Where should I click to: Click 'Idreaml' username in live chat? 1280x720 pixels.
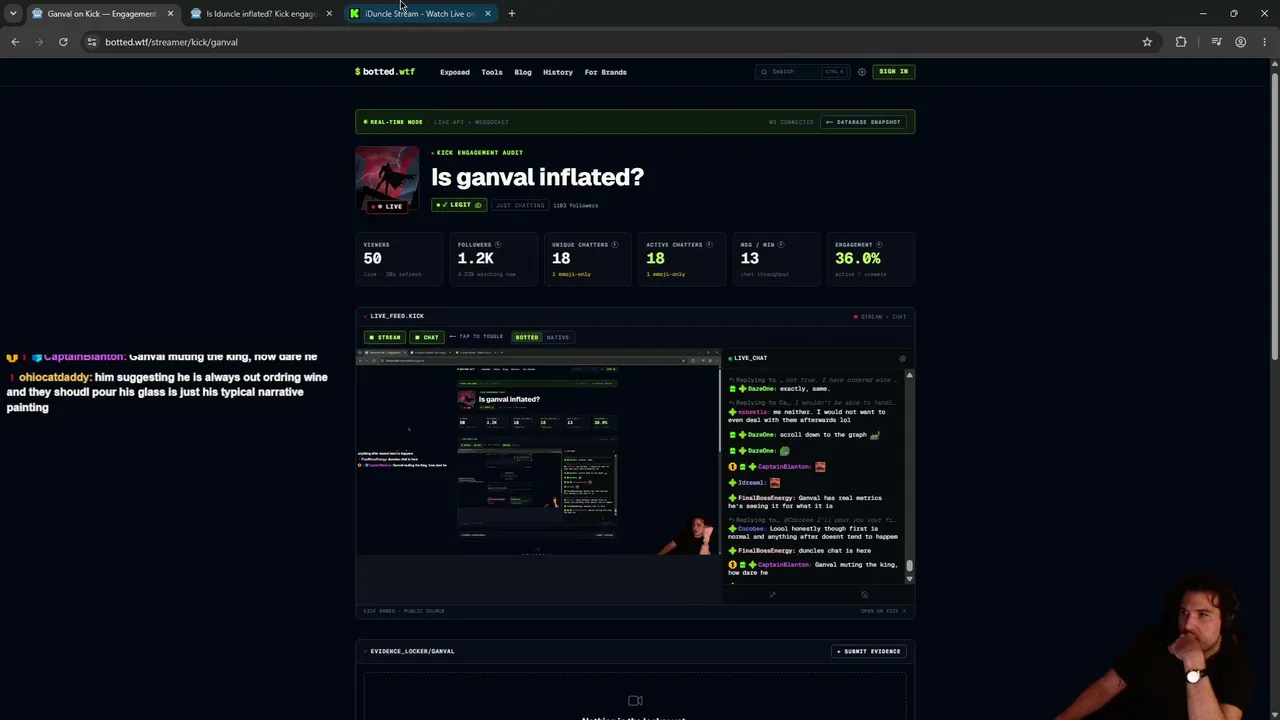click(751, 483)
